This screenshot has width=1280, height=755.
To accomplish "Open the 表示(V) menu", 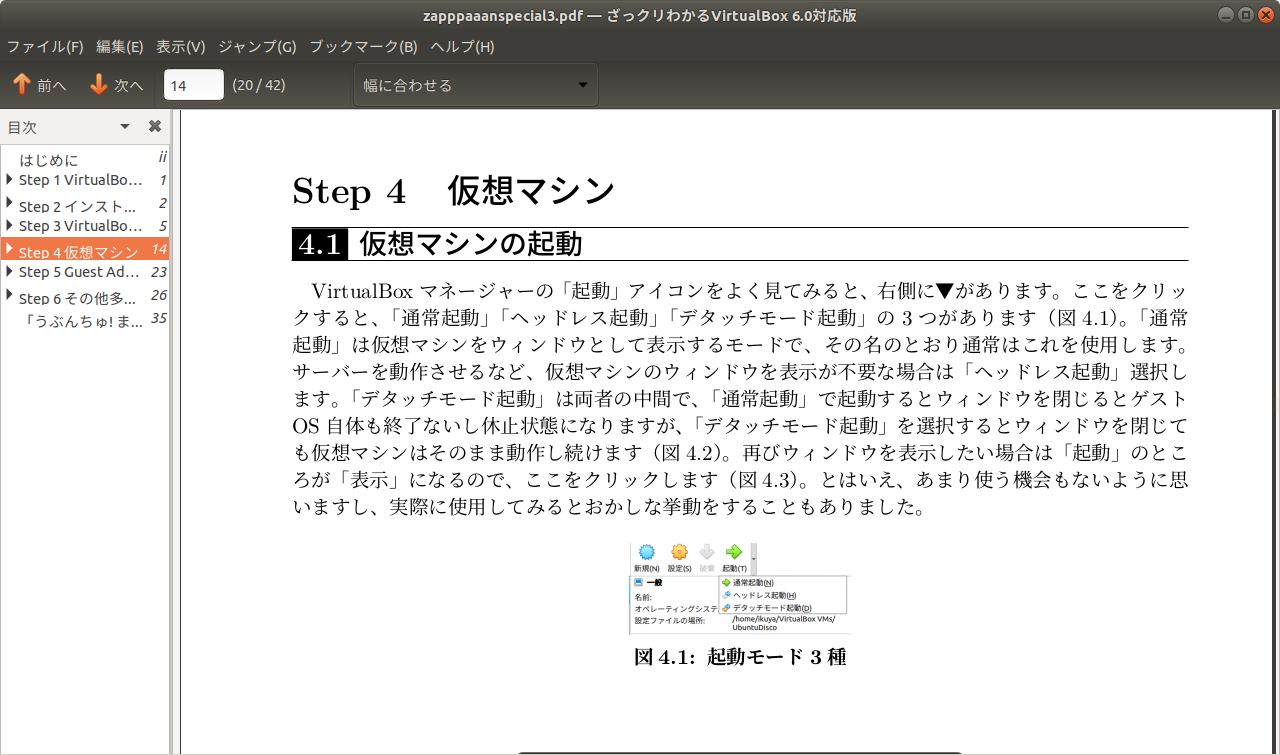I will [x=181, y=46].
